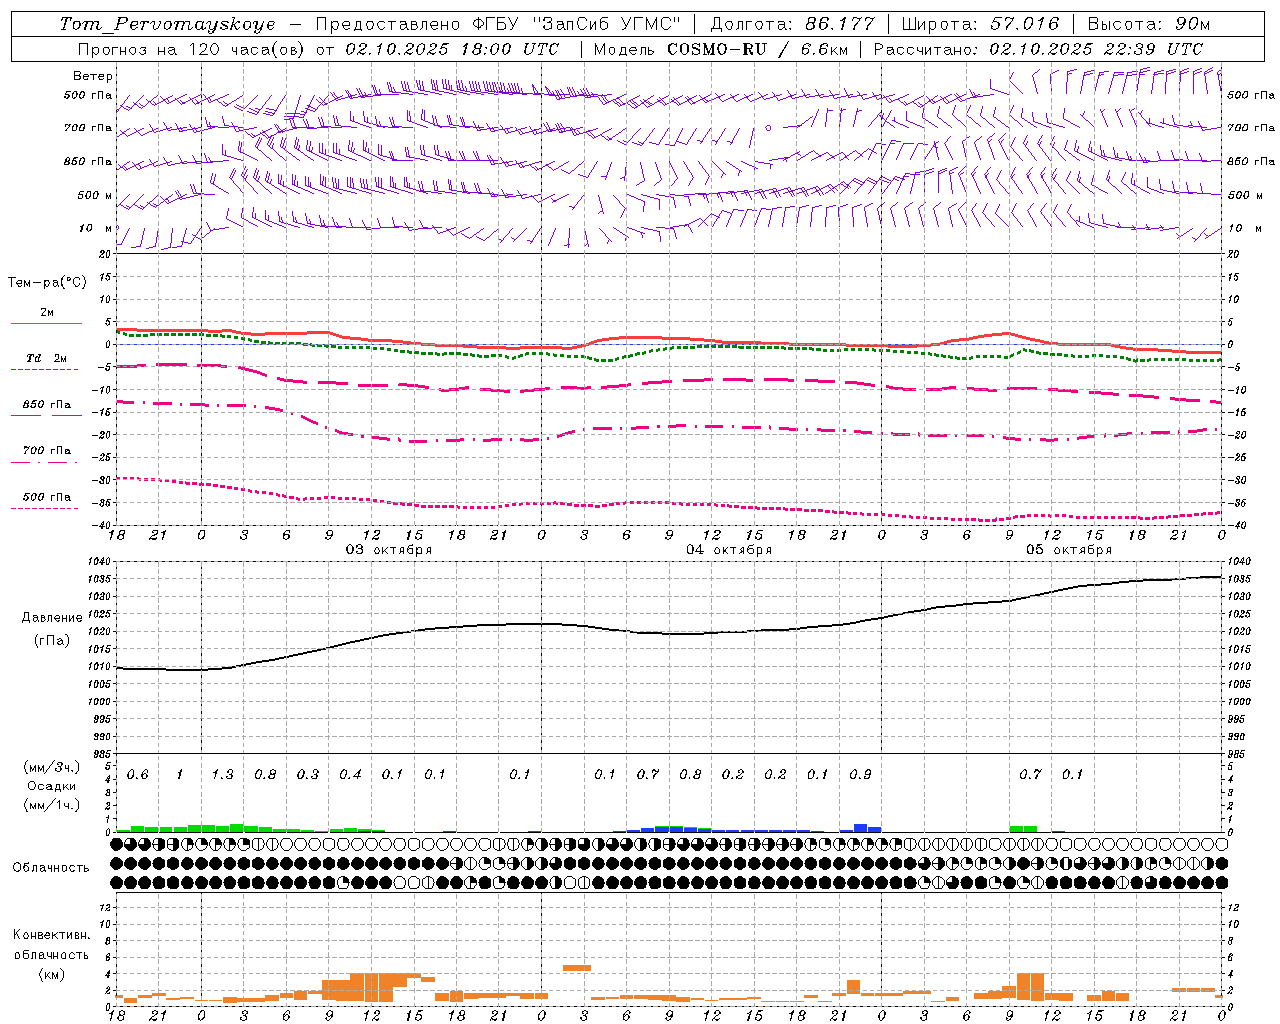Viewport: 1280px width, 1024px height.
Task: Click the Модель COSMO-RU / 6.6км text
Action: (x=721, y=49)
